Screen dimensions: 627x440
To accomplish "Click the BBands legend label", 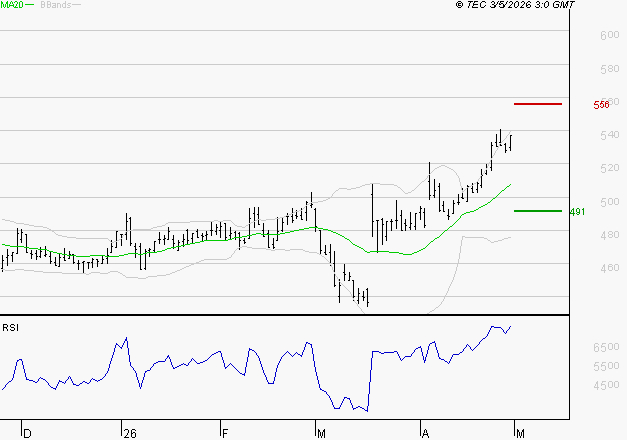I will 56,5.
